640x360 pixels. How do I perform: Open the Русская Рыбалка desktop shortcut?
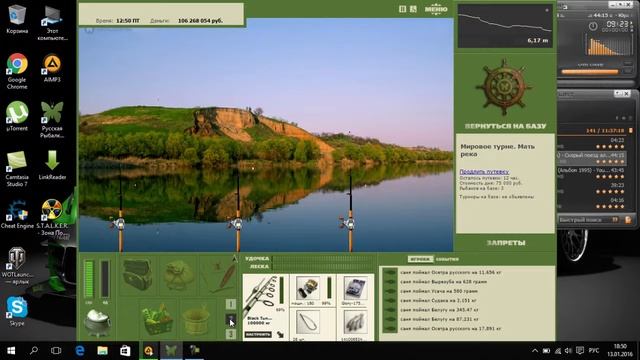pyautogui.click(x=52, y=120)
